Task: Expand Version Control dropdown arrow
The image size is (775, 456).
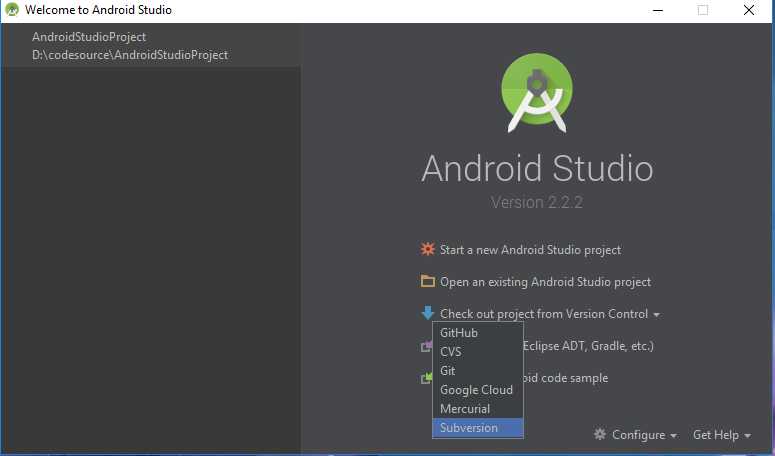Action: [x=656, y=315]
